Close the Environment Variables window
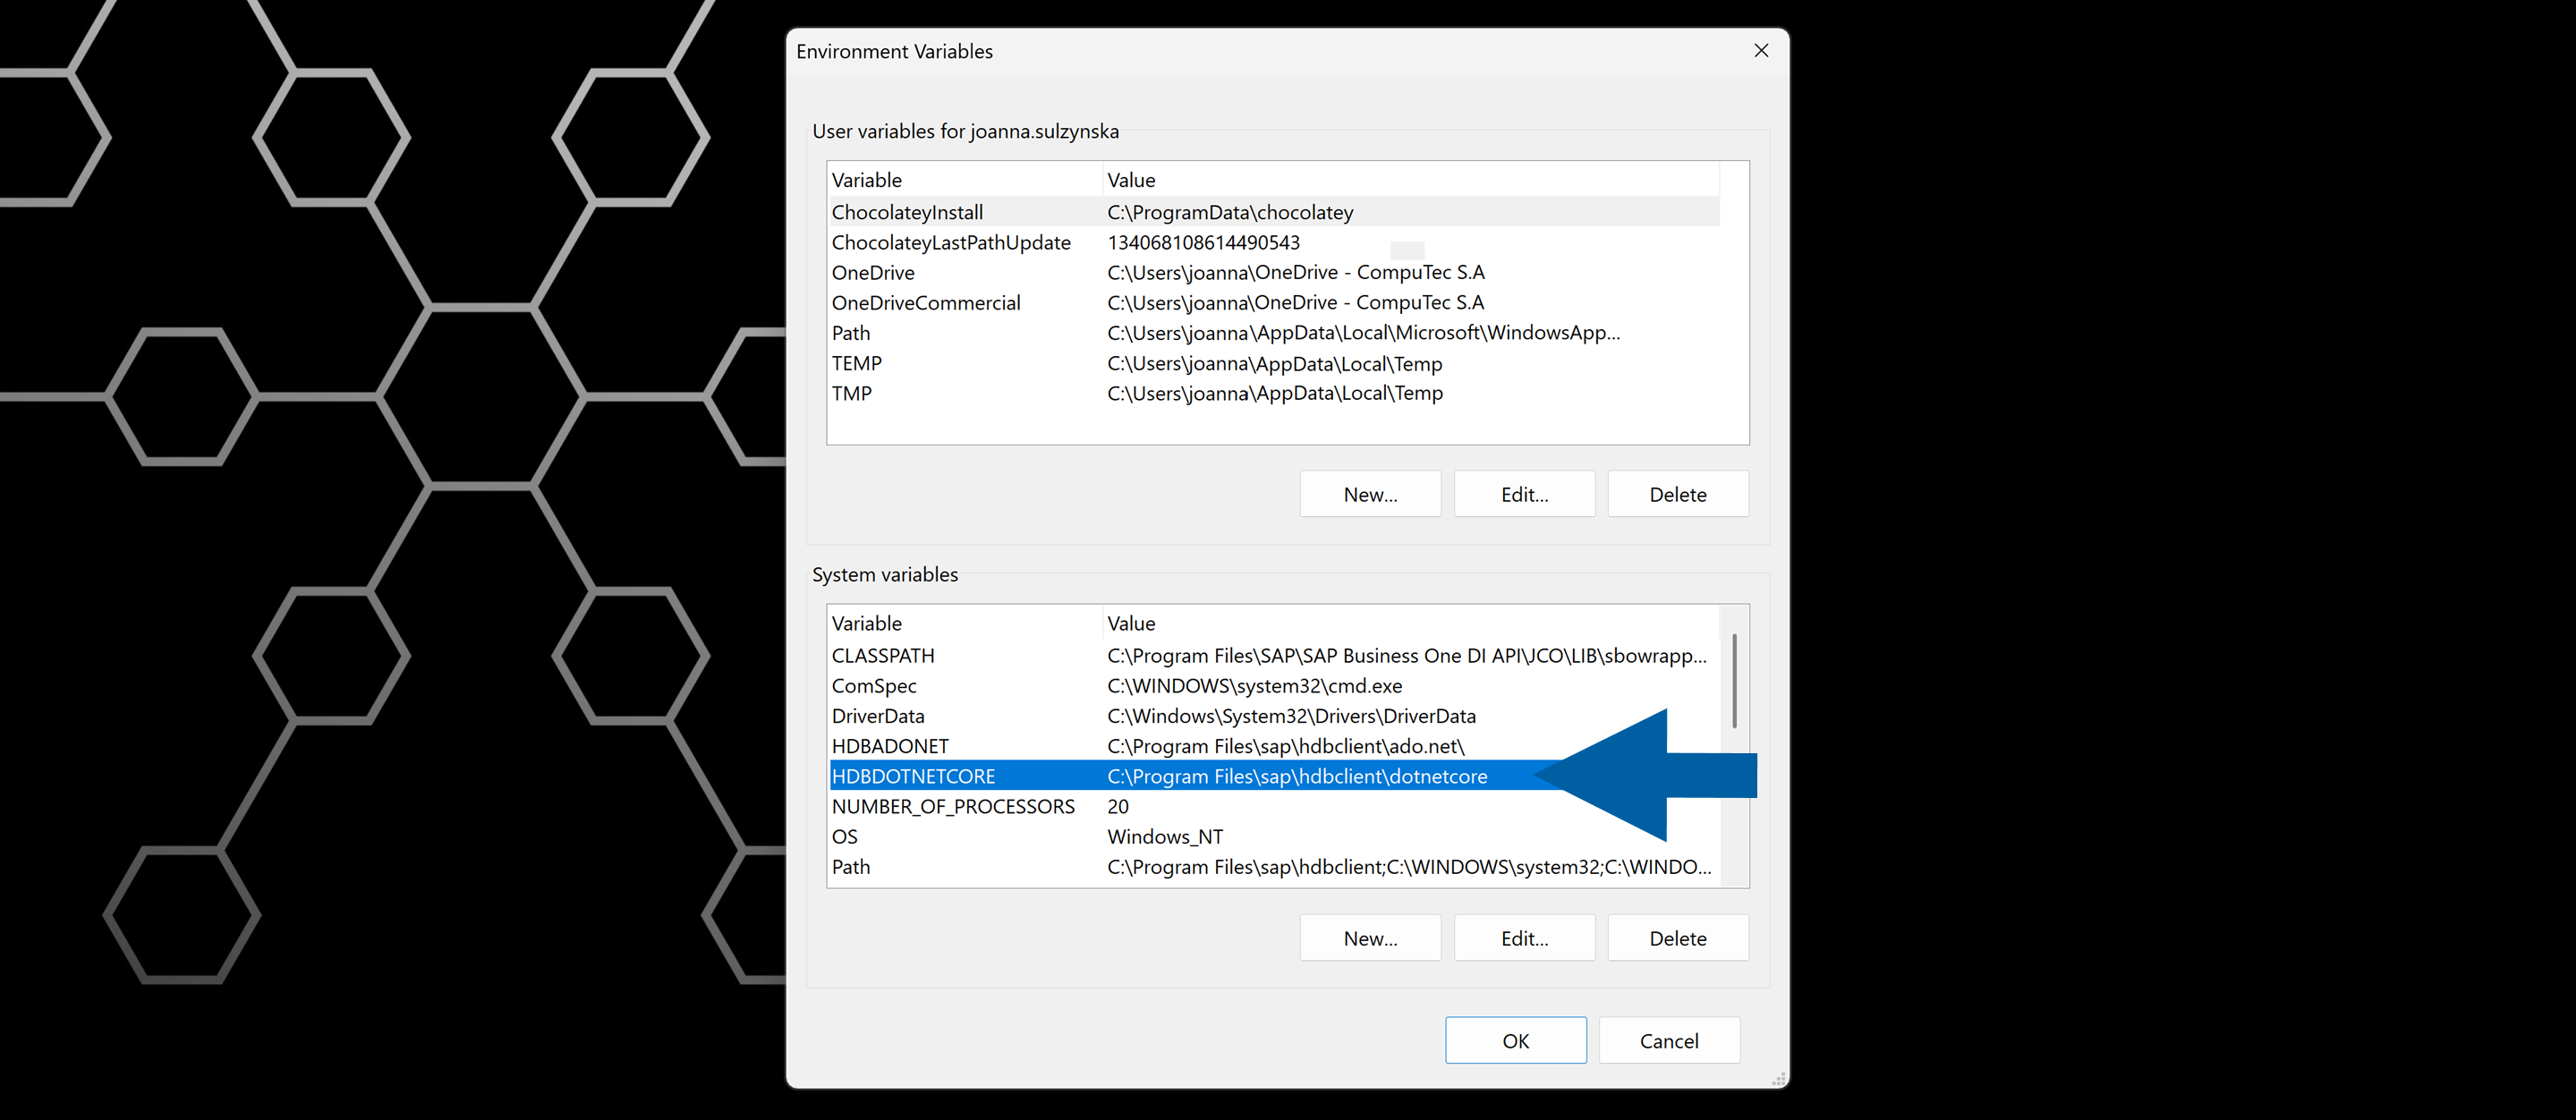Screen dimensions: 2576x1120 [1761, 50]
